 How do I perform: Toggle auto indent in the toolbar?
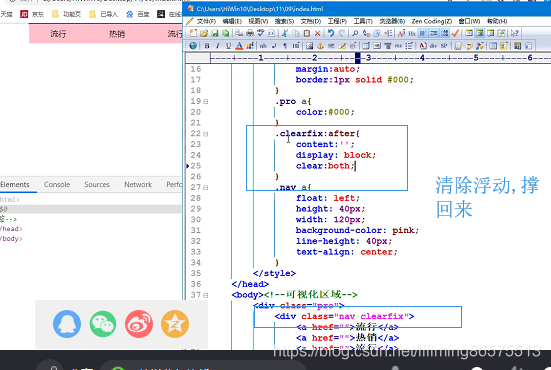[x=434, y=33]
